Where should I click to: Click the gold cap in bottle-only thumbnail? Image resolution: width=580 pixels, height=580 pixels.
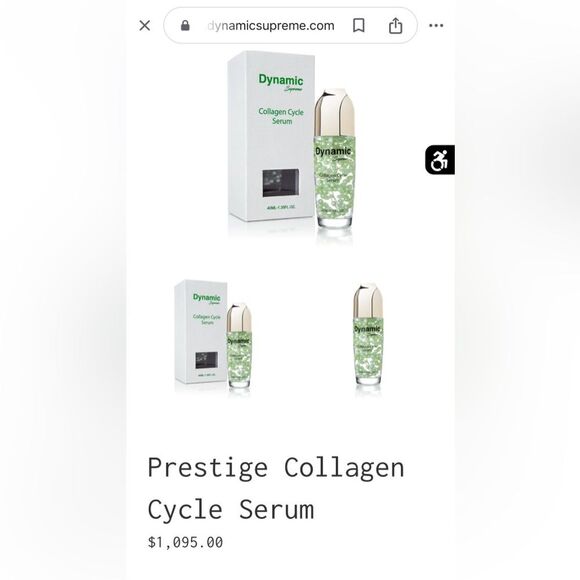[x=368, y=300]
